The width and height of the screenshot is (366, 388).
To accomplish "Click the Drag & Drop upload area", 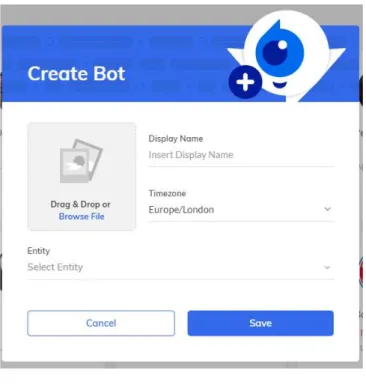I will click(x=82, y=176).
